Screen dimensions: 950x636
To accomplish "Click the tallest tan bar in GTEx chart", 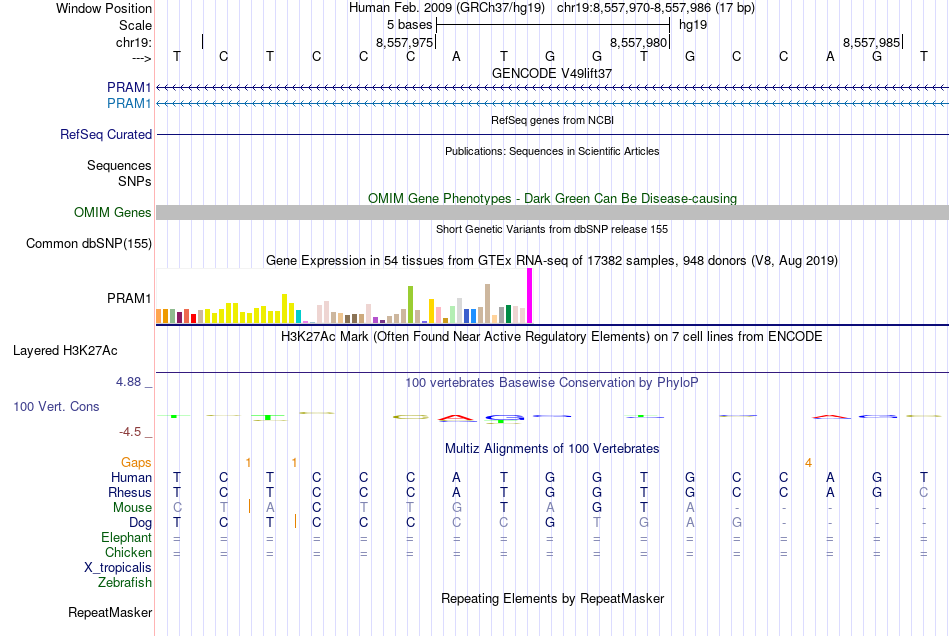I will coord(487,304).
